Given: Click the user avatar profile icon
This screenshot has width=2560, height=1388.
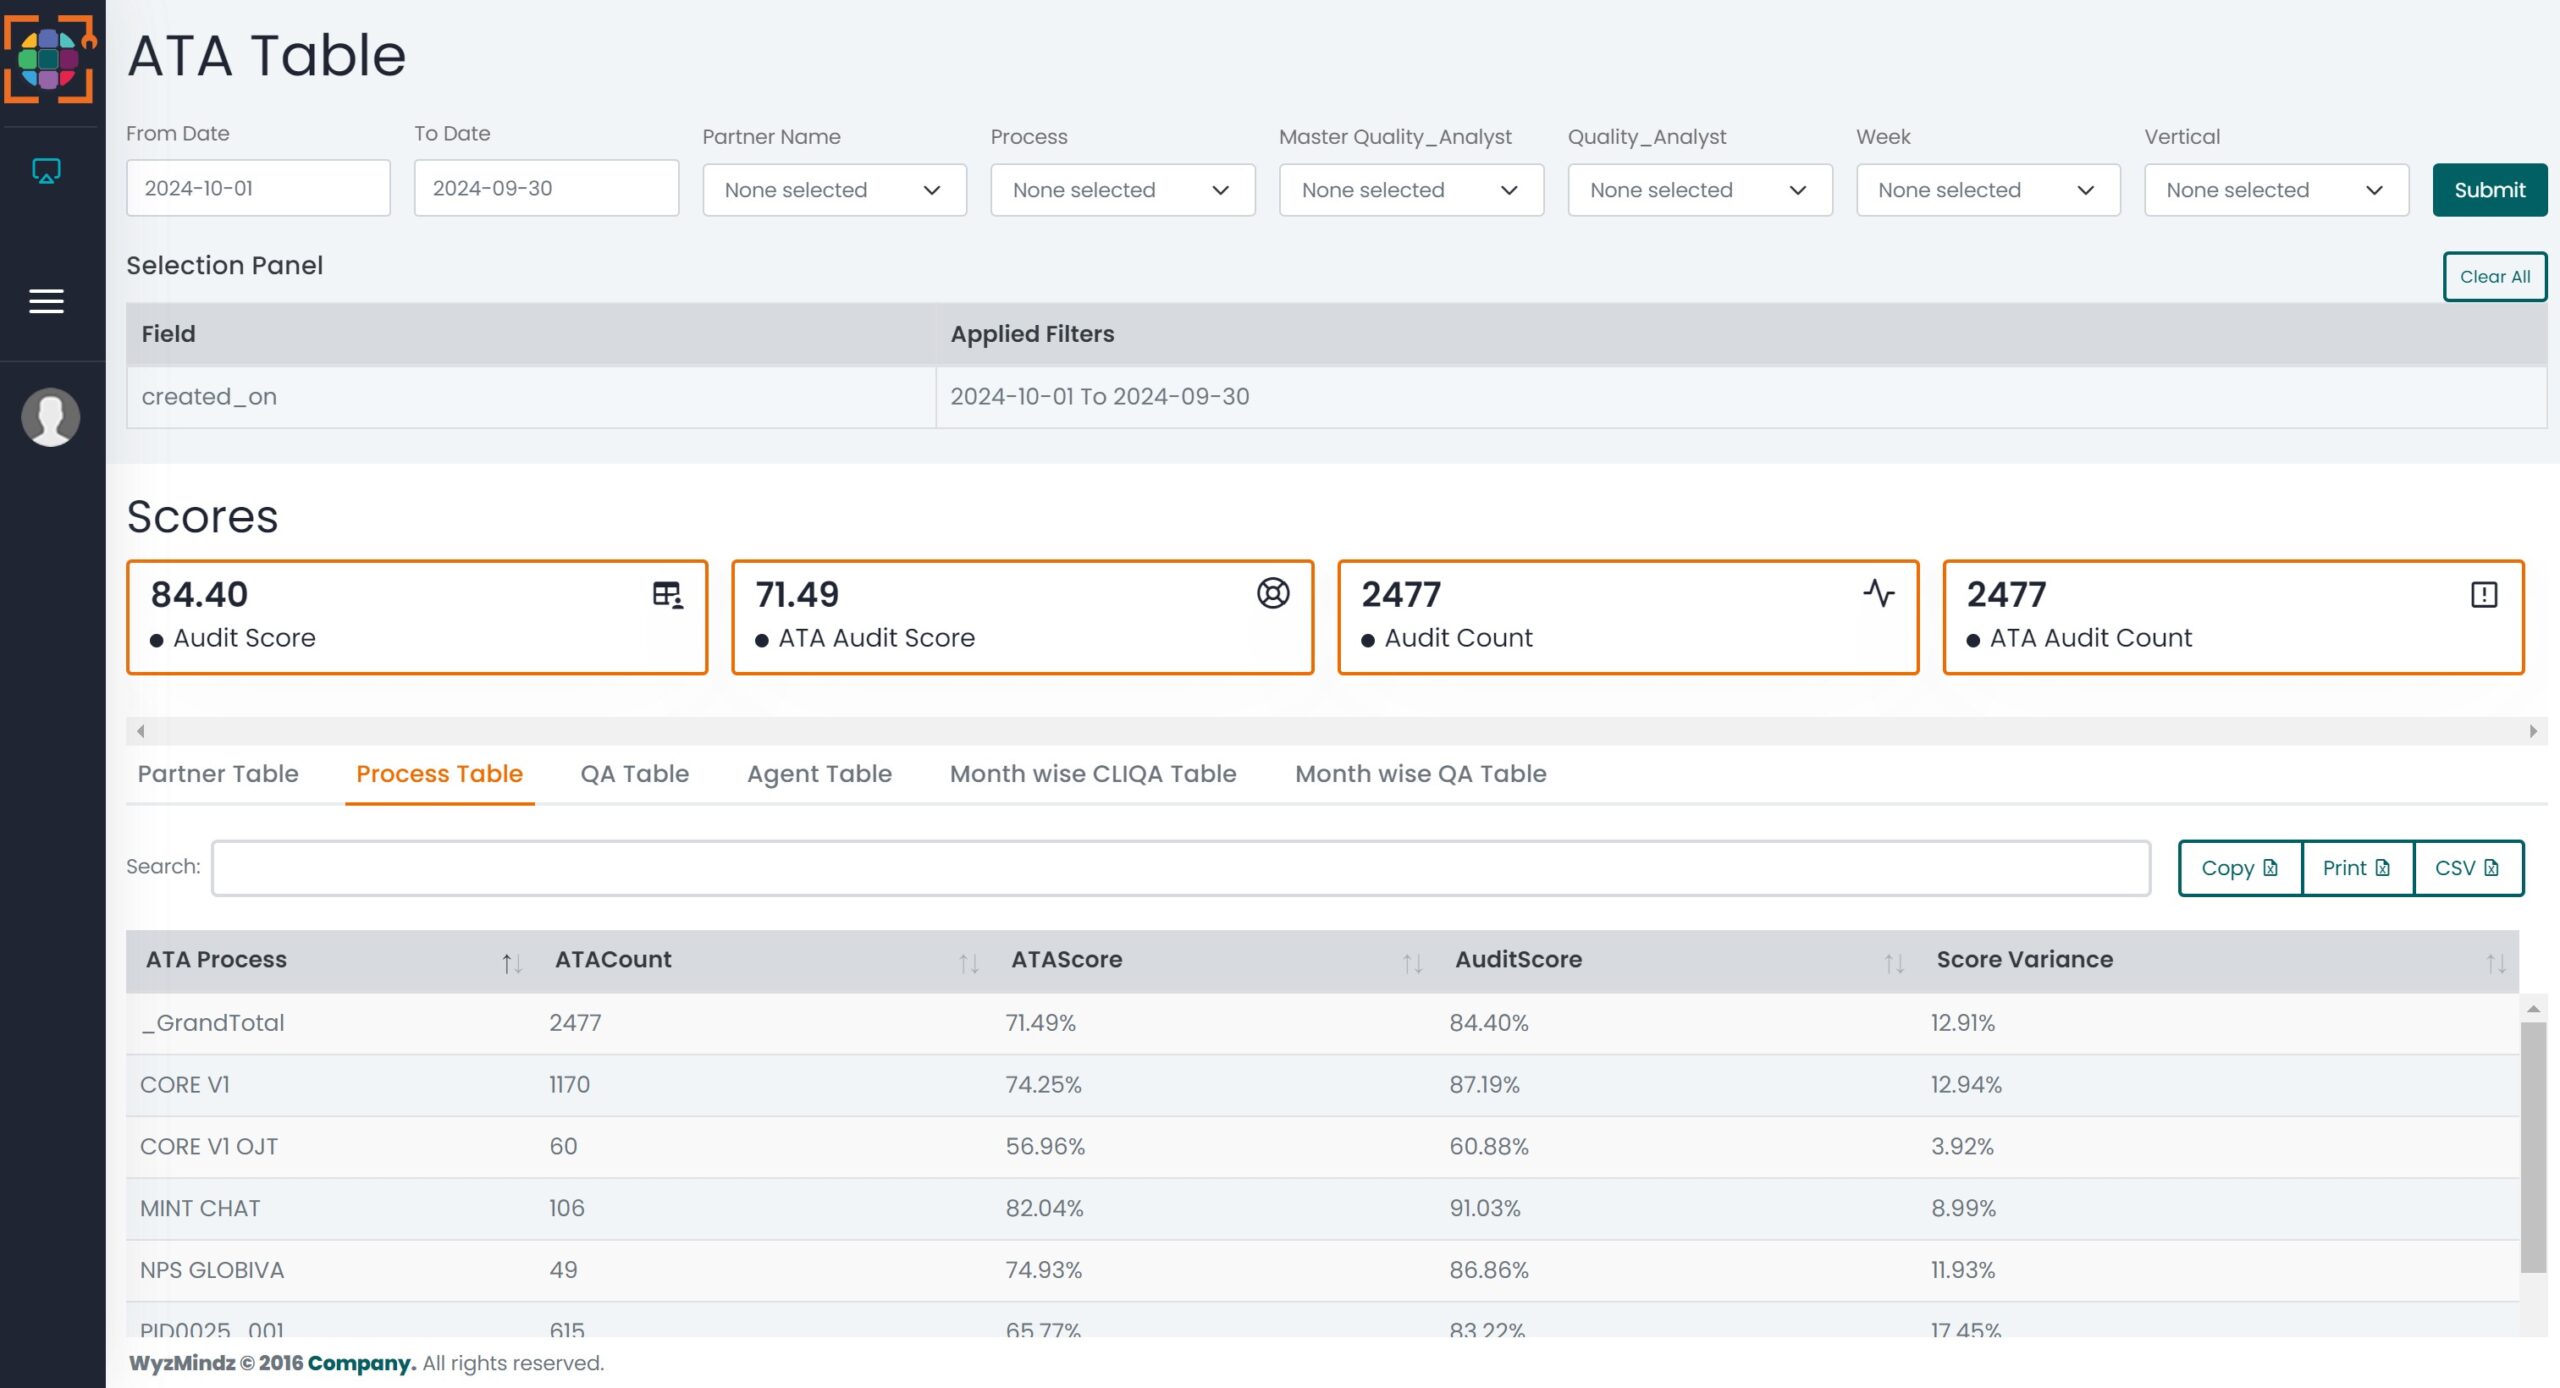Looking at the screenshot, I should click(x=50, y=417).
